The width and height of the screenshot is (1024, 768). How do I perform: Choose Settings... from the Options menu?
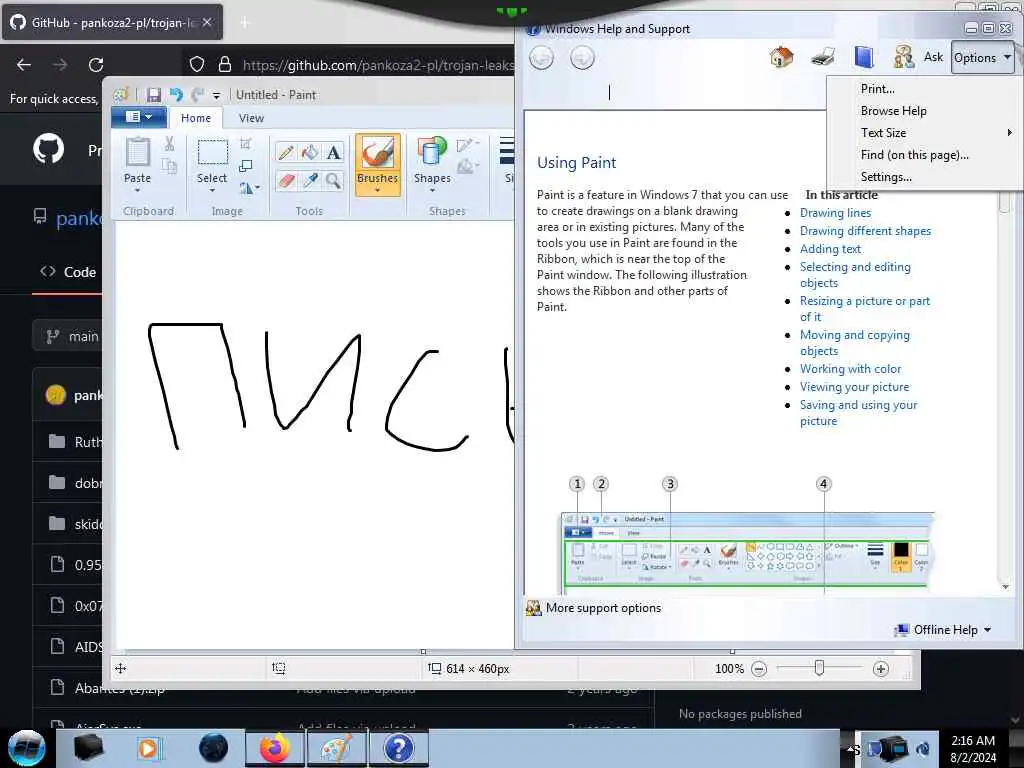(886, 177)
